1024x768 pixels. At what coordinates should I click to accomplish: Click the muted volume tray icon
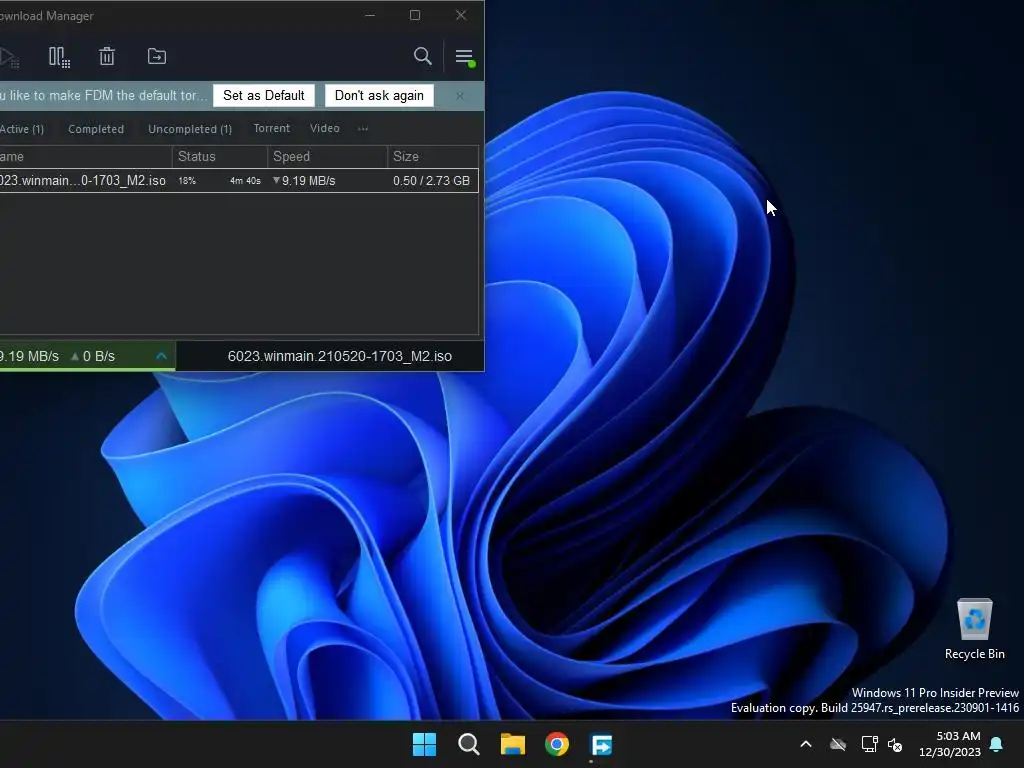coord(895,744)
